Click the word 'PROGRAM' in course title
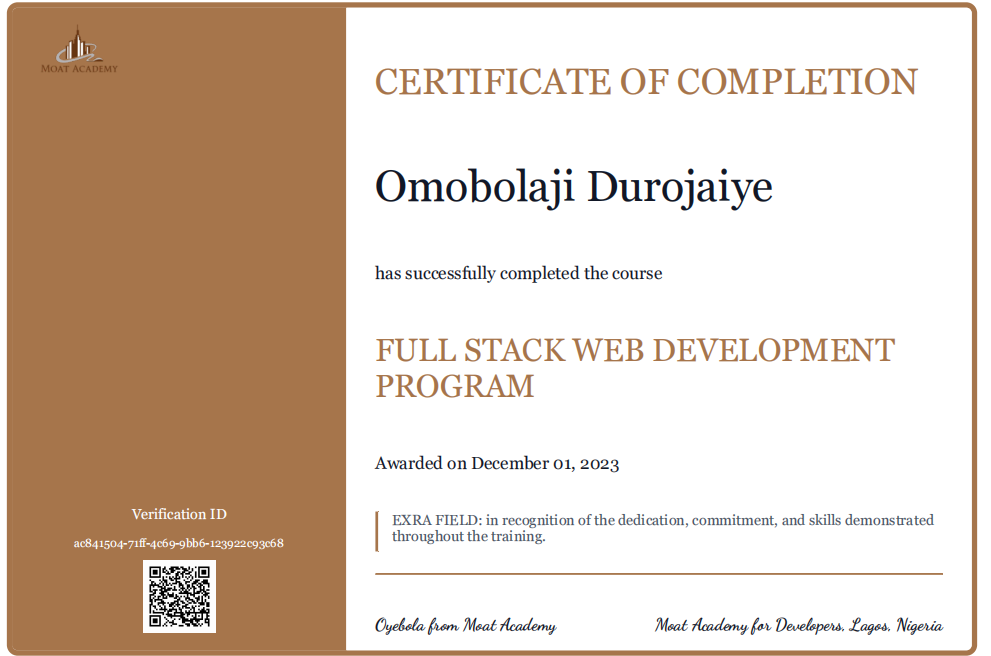This screenshot has height=656, width=991. pos(454,386)
